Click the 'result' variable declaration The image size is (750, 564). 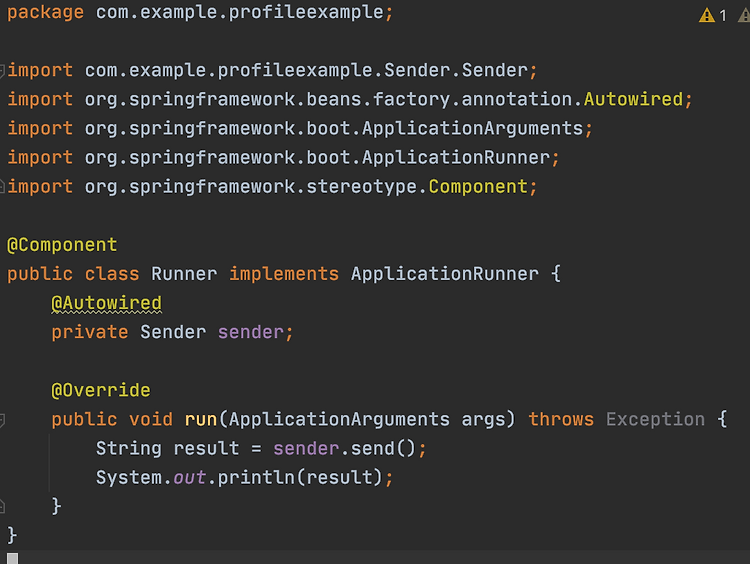coord(206,449)
